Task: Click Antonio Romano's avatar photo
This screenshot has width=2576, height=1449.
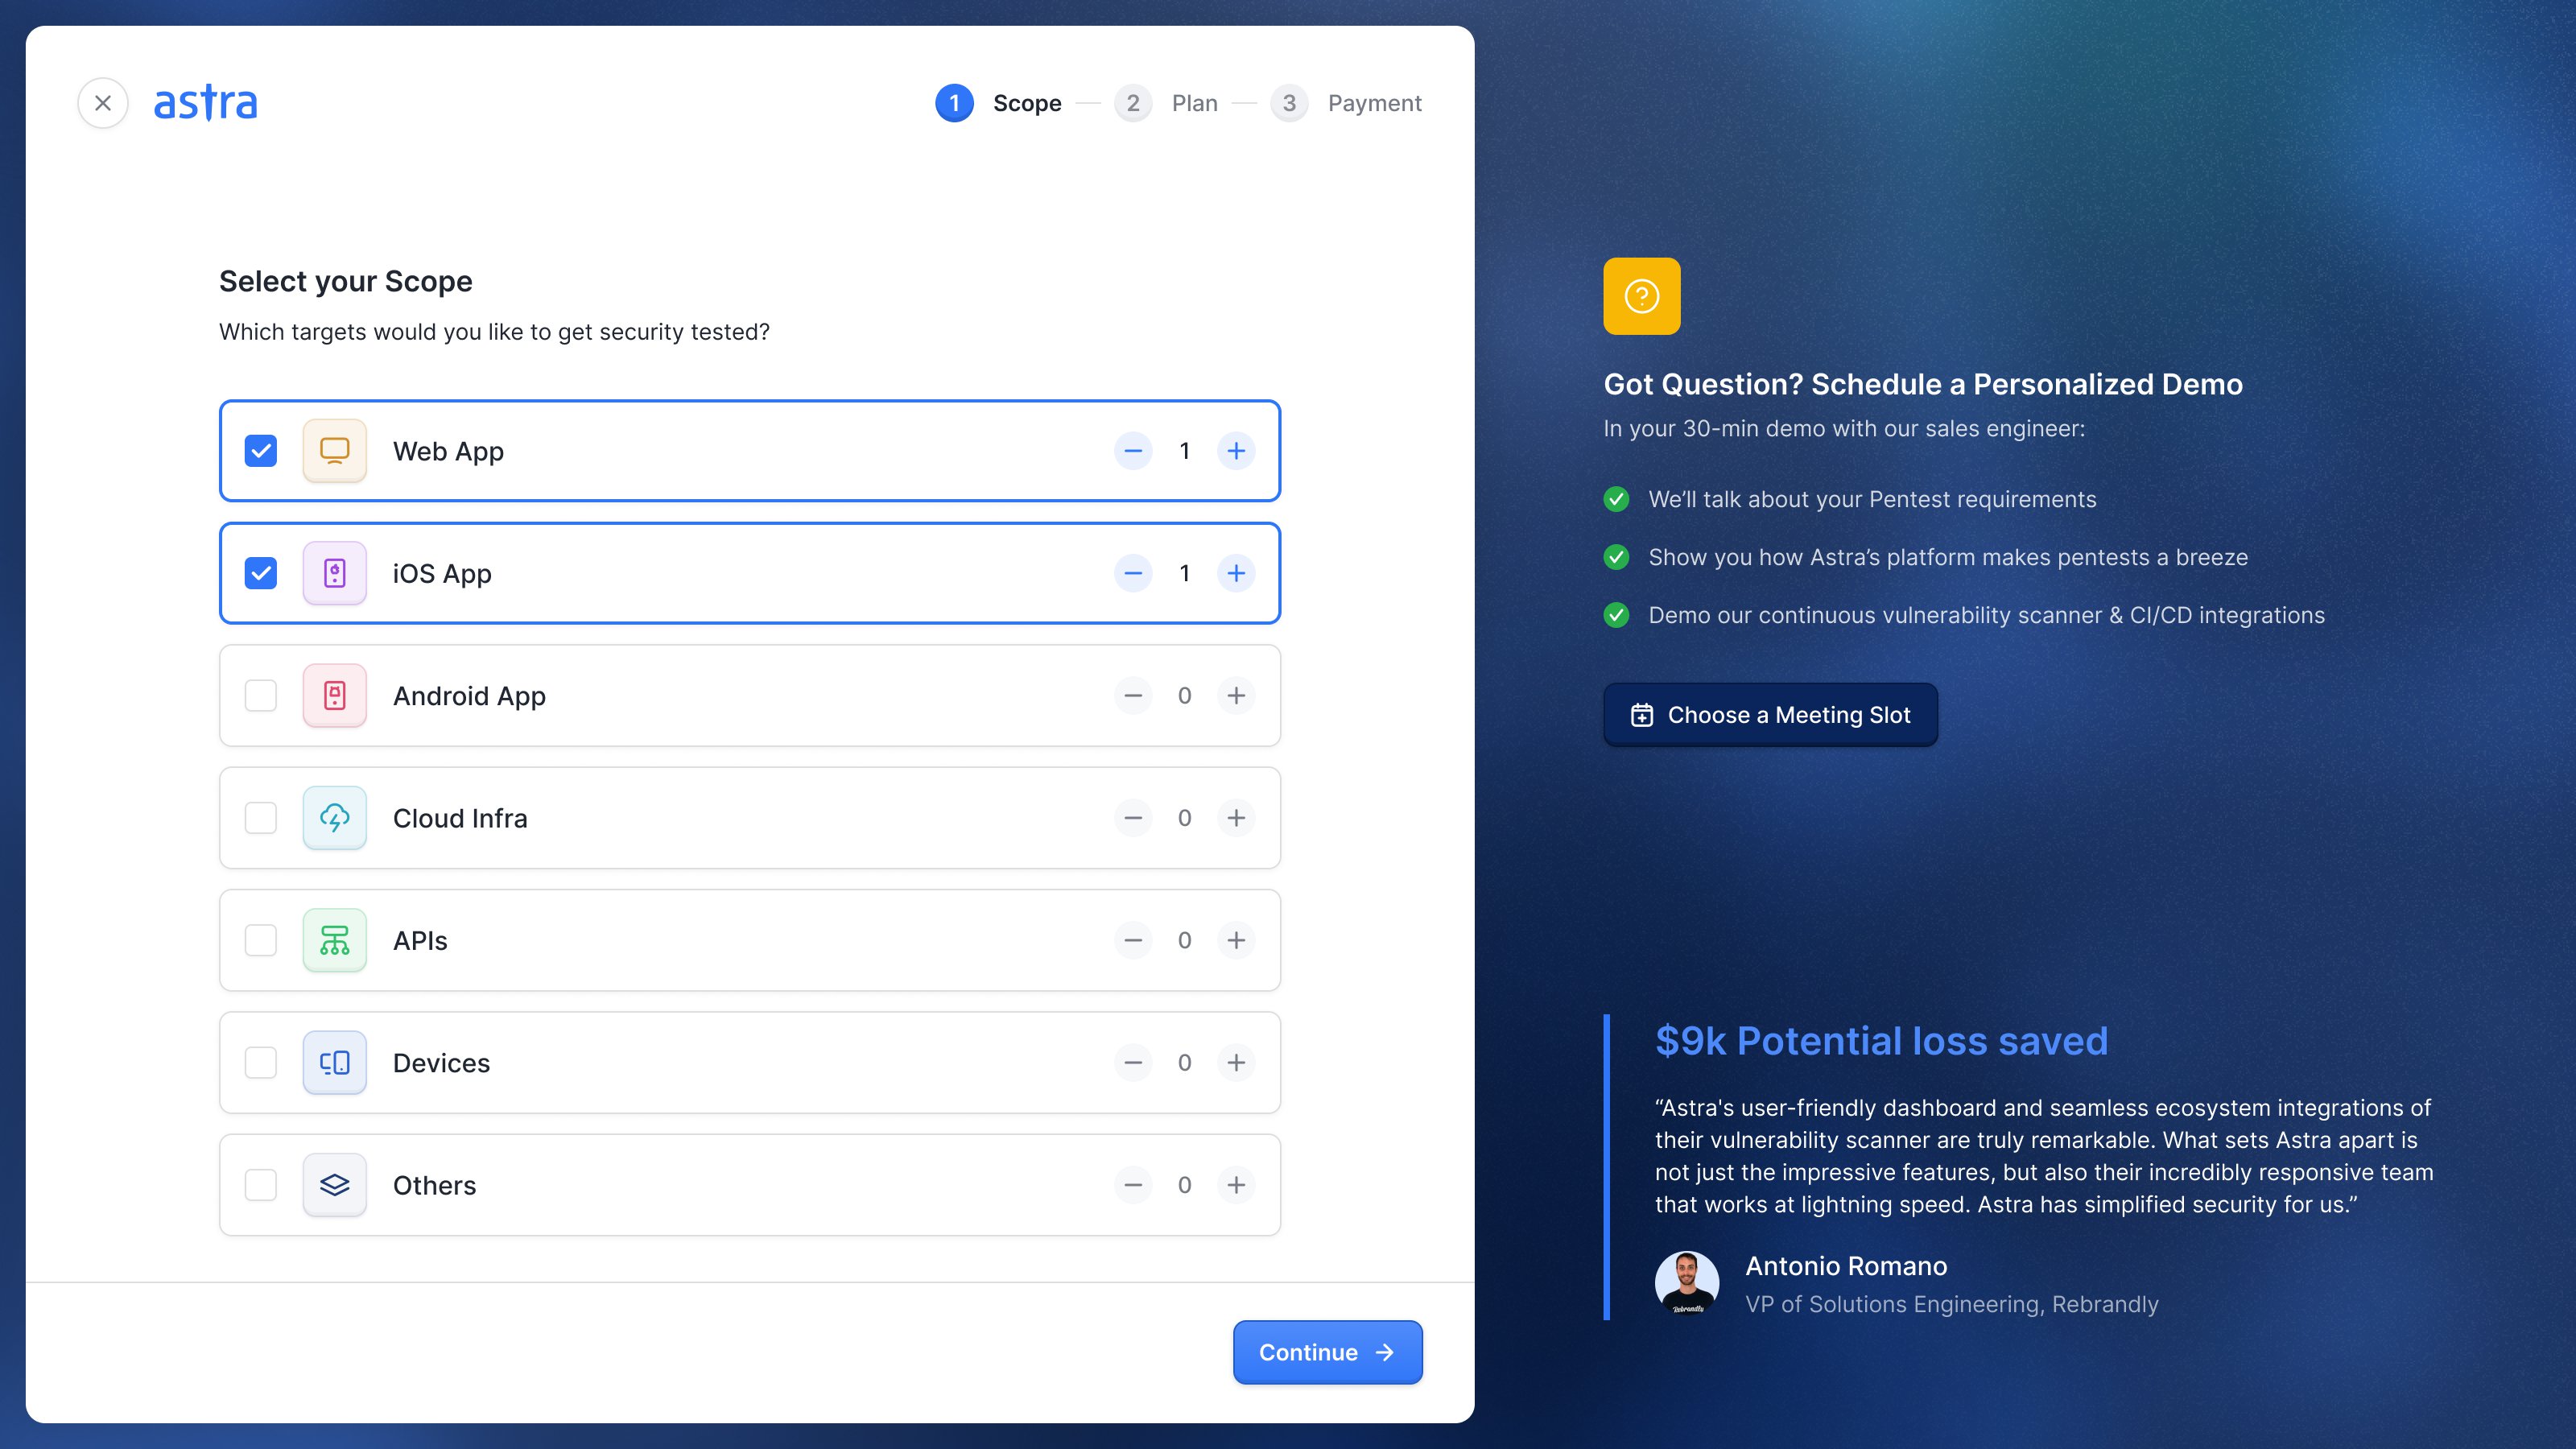Action: (x=1687, y=1283)
